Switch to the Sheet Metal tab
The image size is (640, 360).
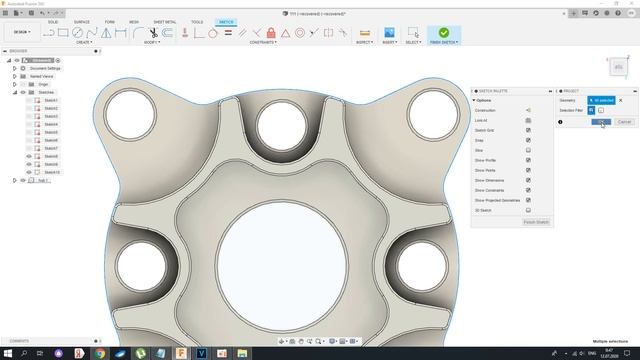(x=165, y=22)
